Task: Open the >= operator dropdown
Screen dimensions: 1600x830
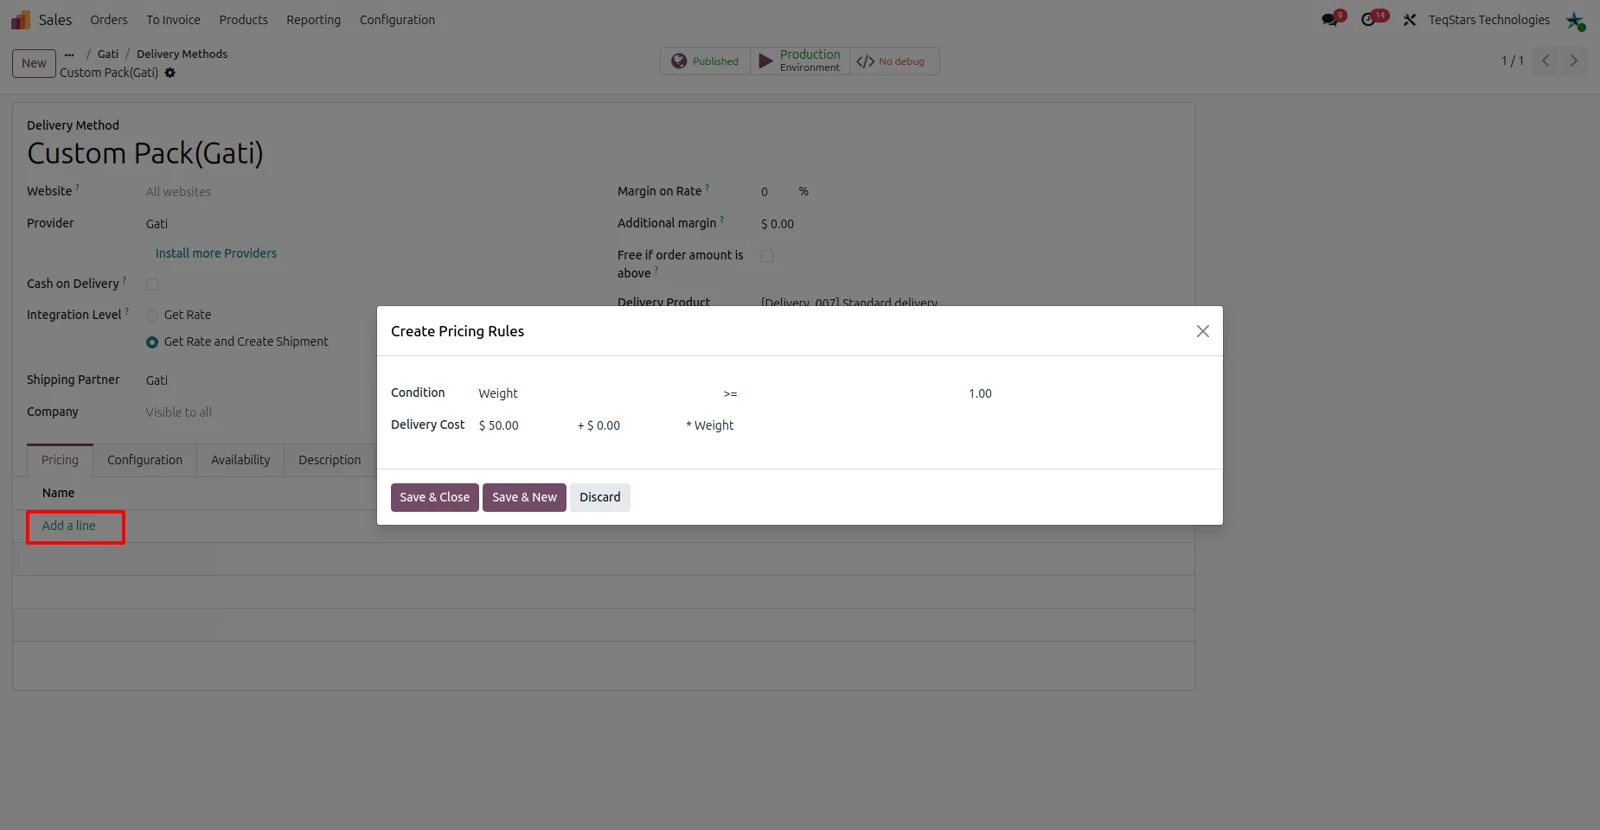Action: click(838, 394)
